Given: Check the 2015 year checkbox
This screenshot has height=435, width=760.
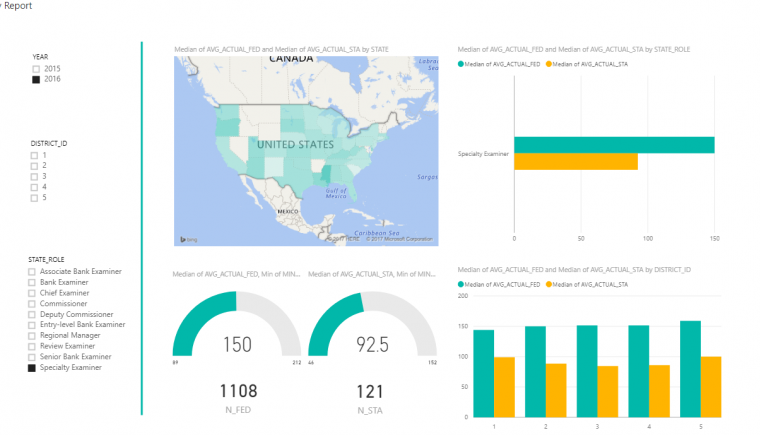Looking at the screenshot, I should point(36,69).
